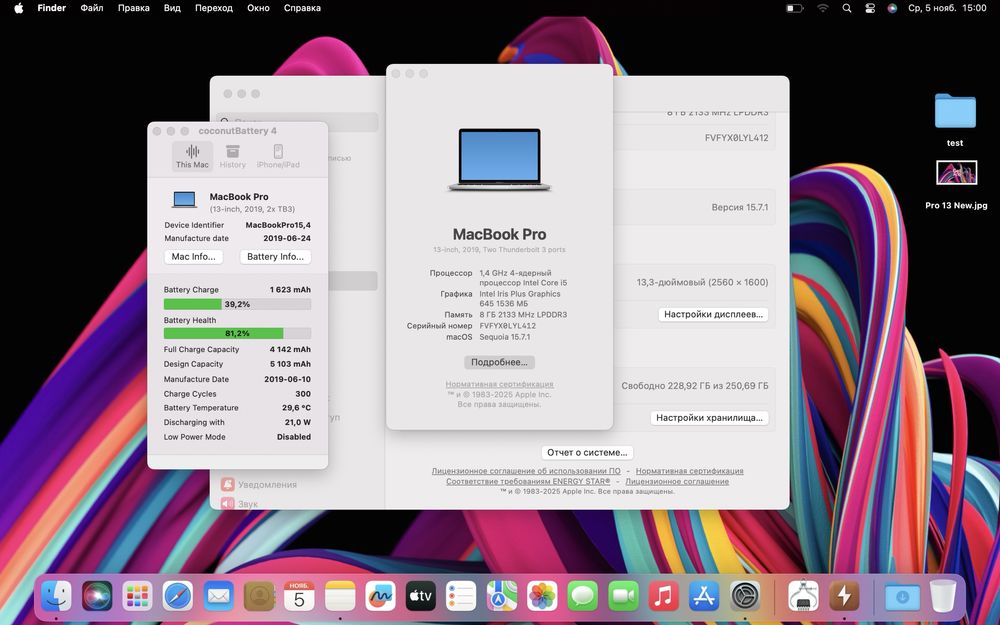Click the Wi-Fi icon in menu bar
1000x625 pixels.
click(x=823, y=8)
